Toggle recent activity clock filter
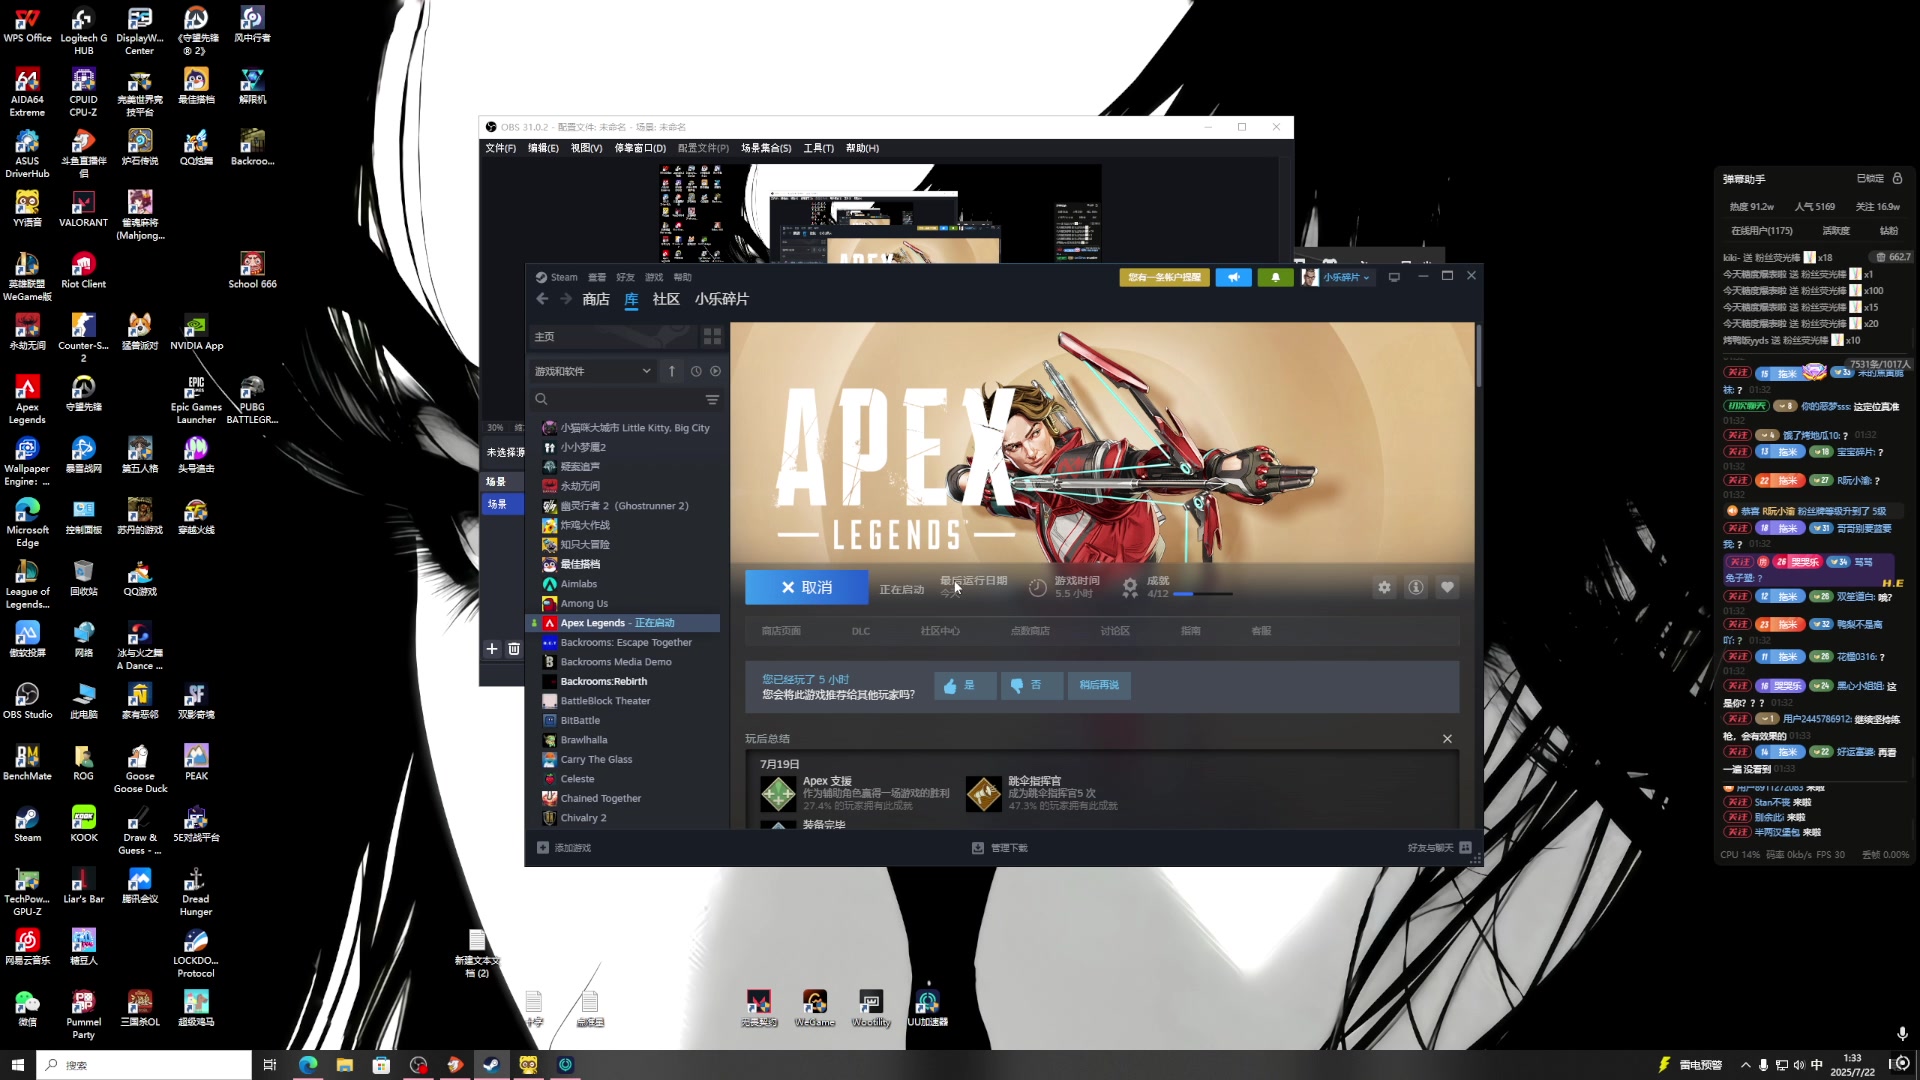Screen dimensions: 1920x1080 click(696, 371)
